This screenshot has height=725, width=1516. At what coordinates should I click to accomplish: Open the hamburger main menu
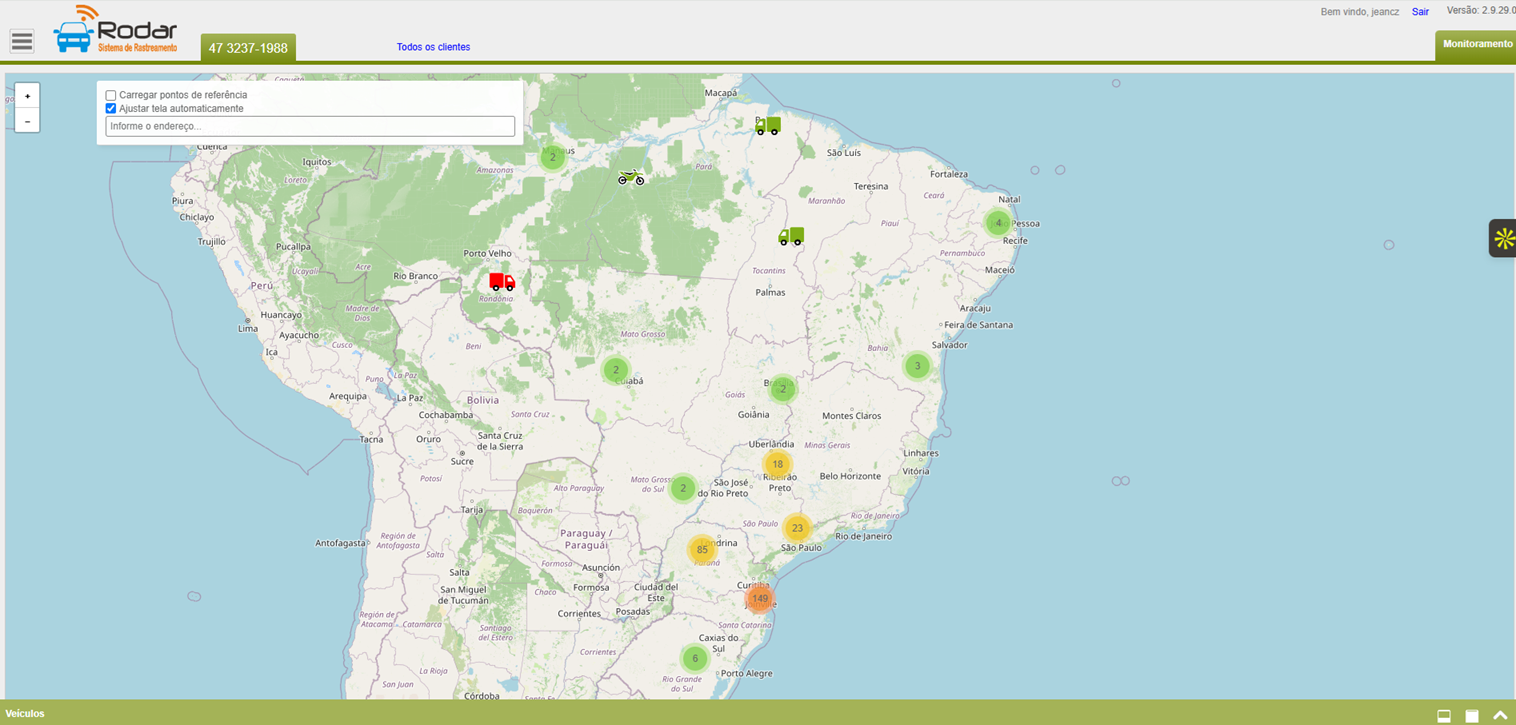tap(22, 41)
